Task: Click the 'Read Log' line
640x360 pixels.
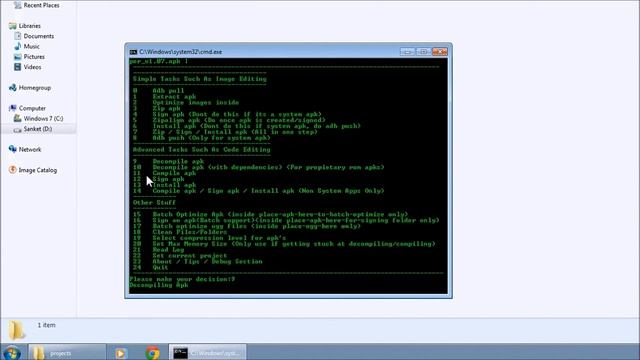Action: [158, 250]
